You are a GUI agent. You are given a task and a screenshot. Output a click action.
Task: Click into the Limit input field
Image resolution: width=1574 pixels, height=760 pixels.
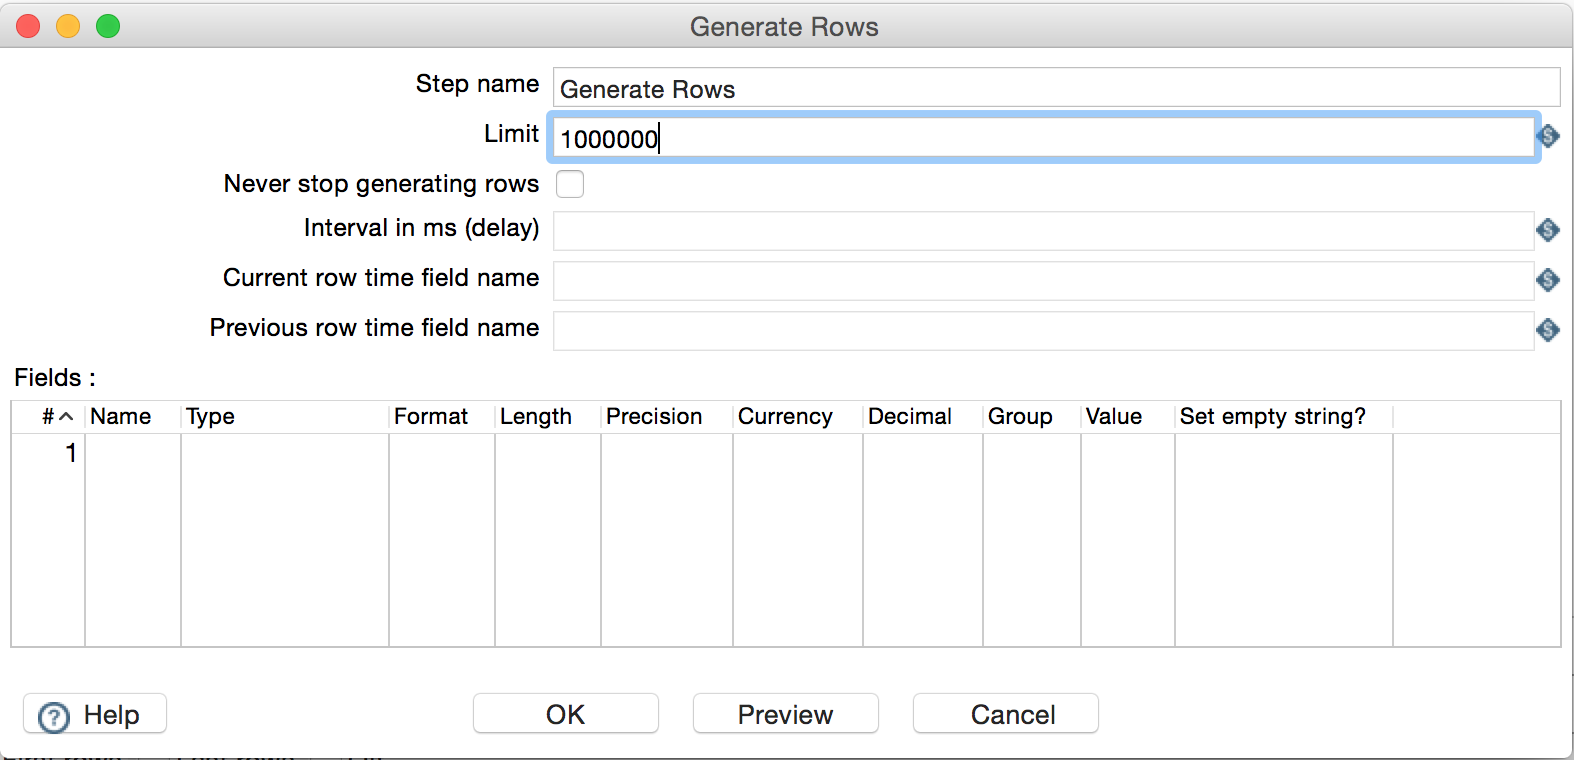point(1042,138)
